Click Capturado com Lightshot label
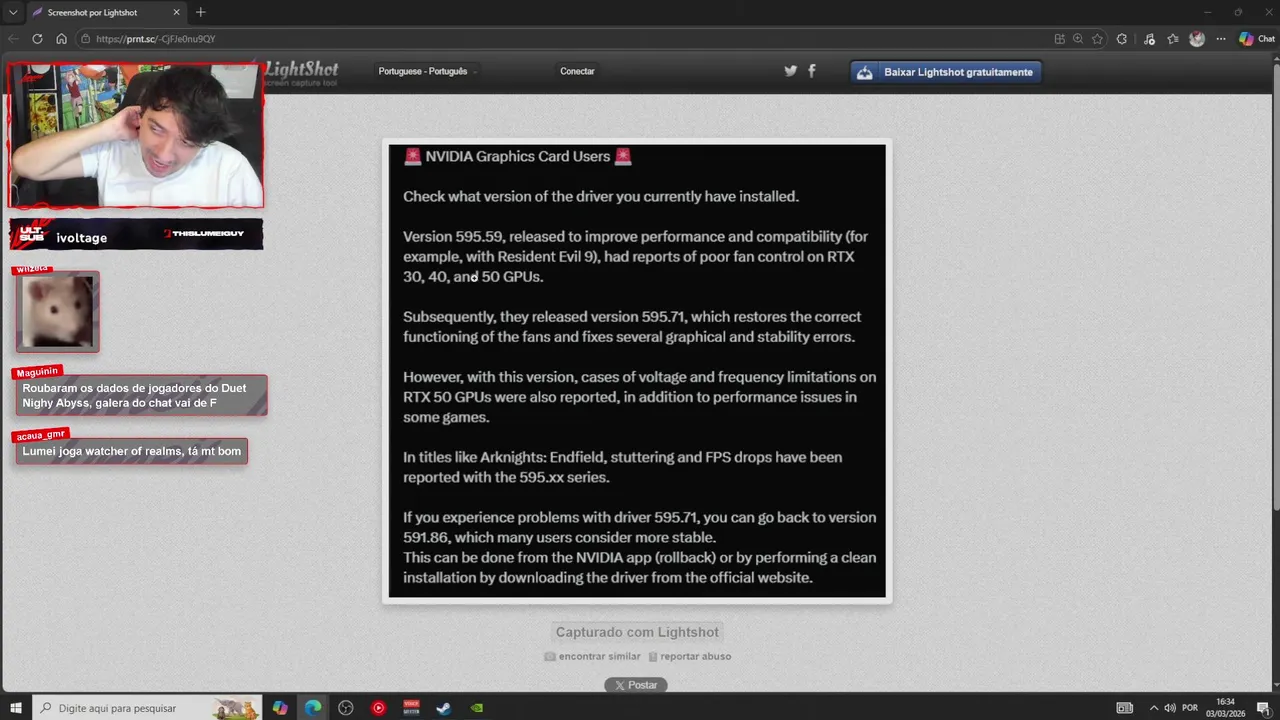Viewport: 1280px width, 720px height. (x=637, y=632)
